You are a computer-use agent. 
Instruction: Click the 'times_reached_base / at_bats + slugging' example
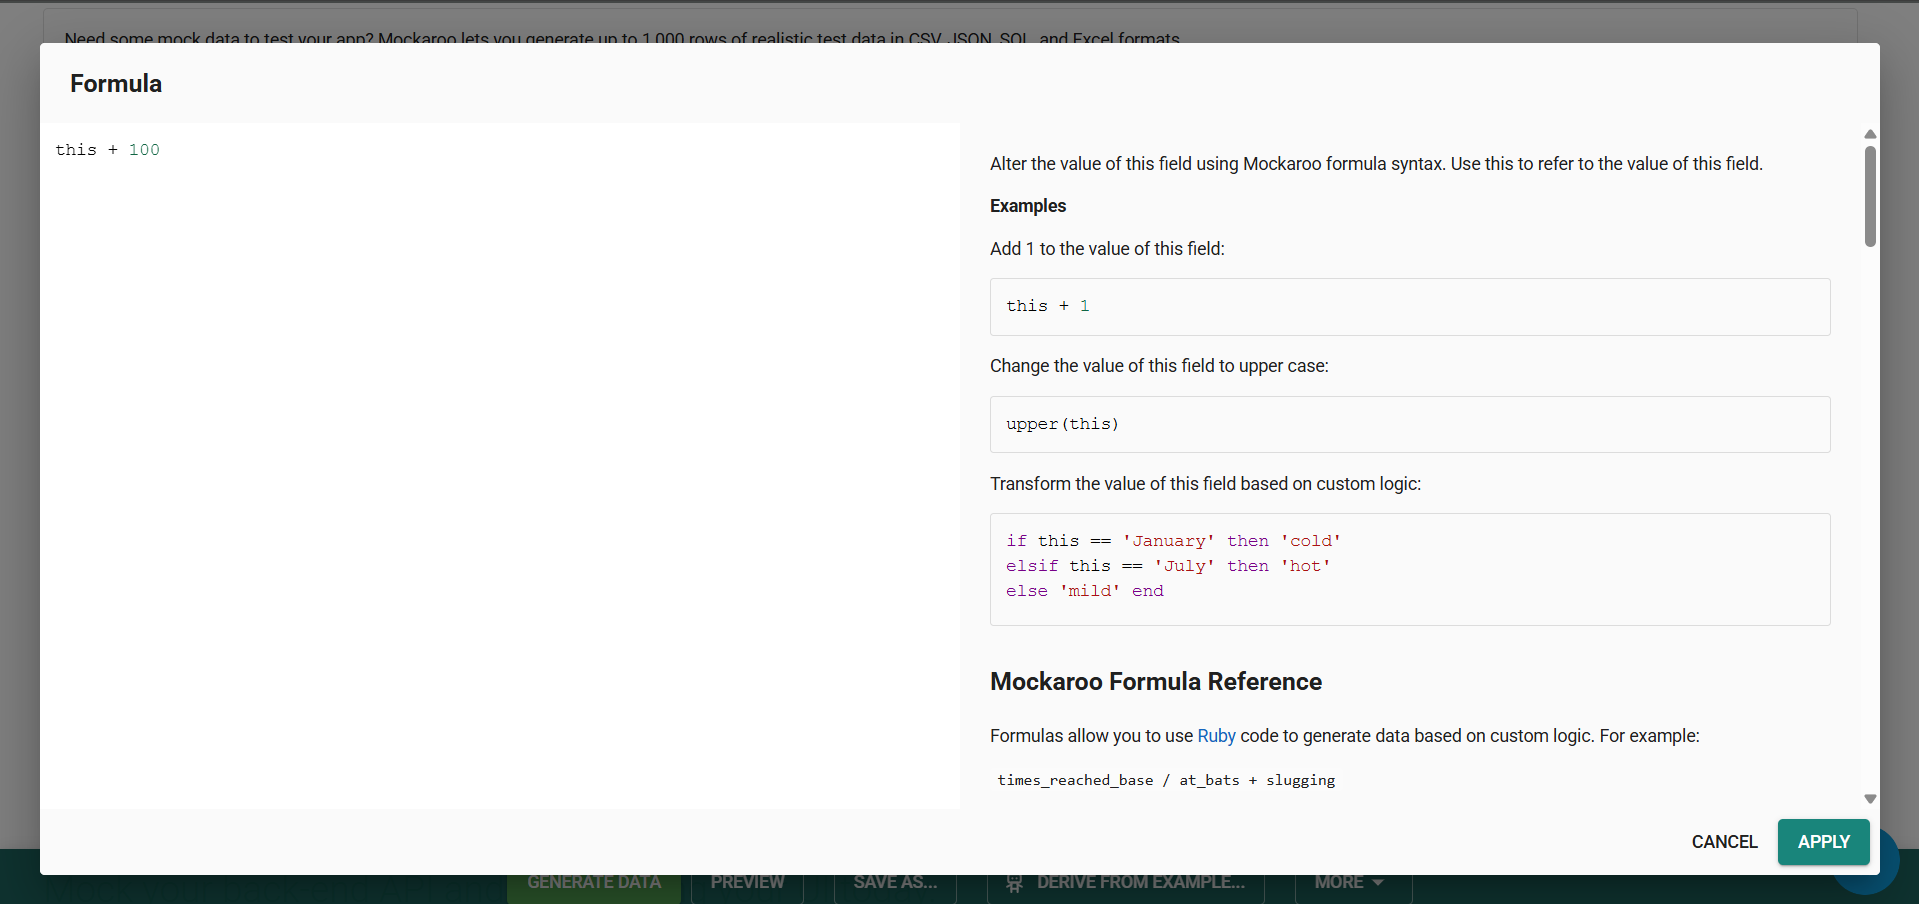pyautogui.click(x=1166, y=780)
